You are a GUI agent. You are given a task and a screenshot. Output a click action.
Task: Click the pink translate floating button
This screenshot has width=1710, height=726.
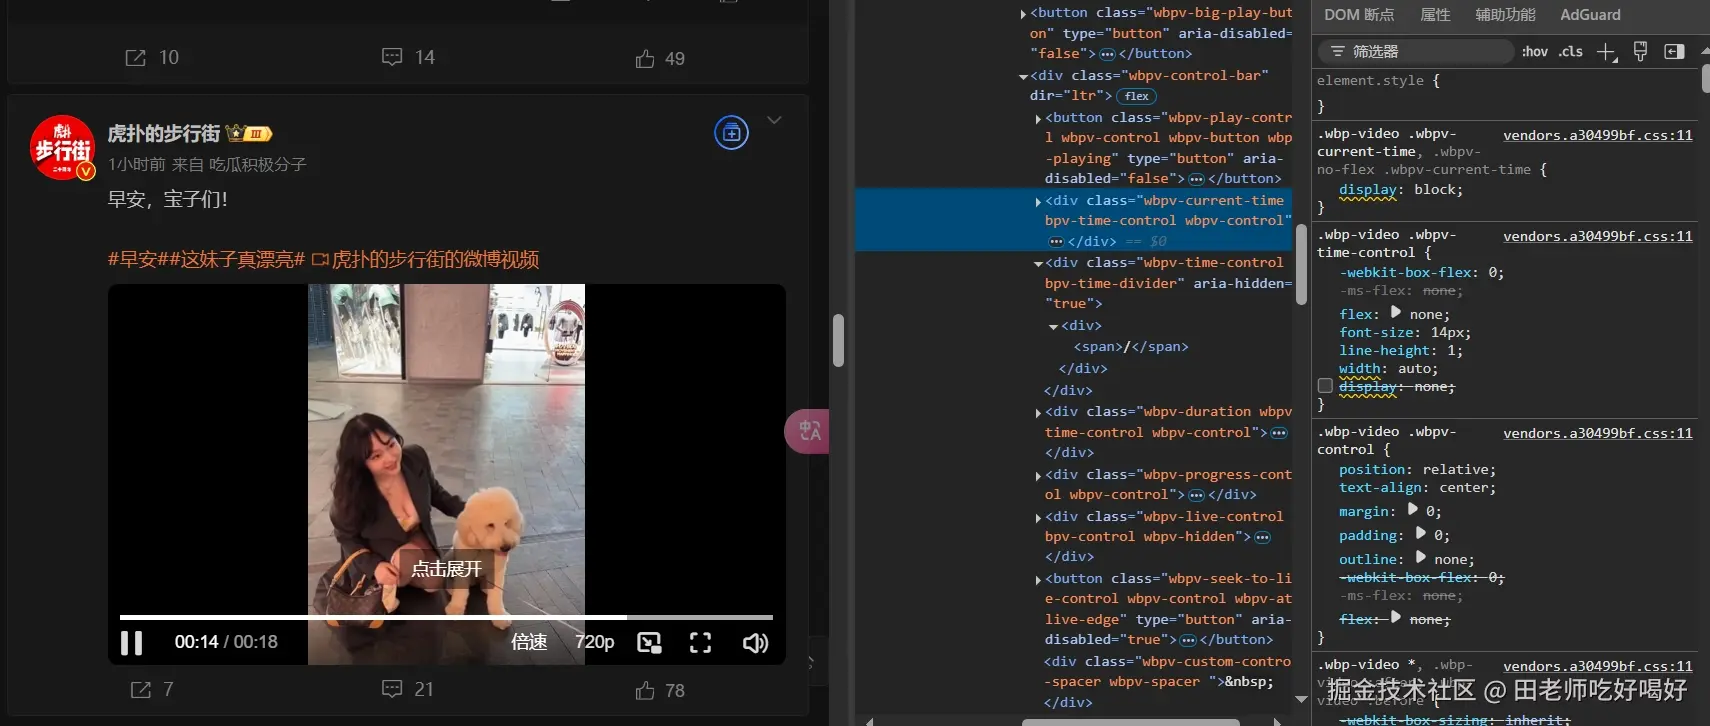(x=808, y=431)
